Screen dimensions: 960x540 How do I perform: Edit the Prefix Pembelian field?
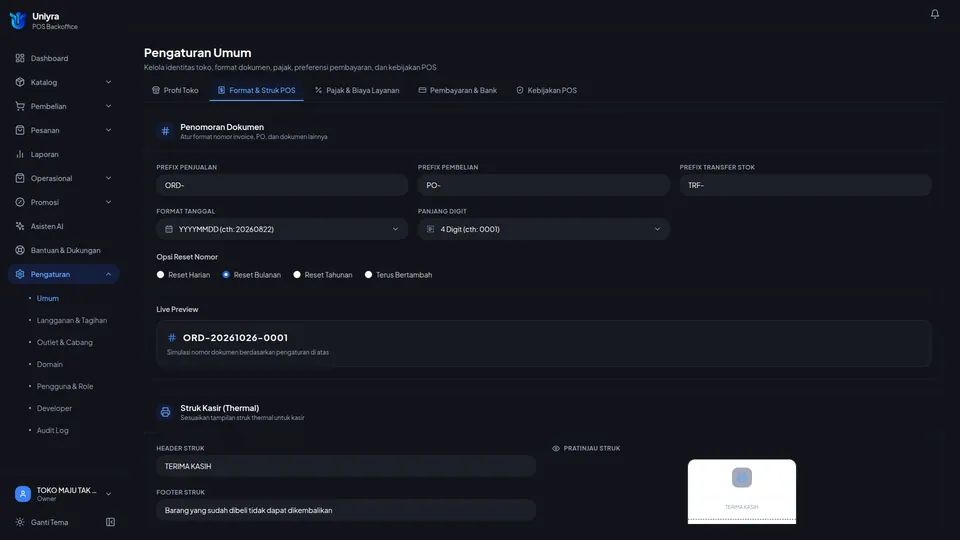(x=544, y=185)
